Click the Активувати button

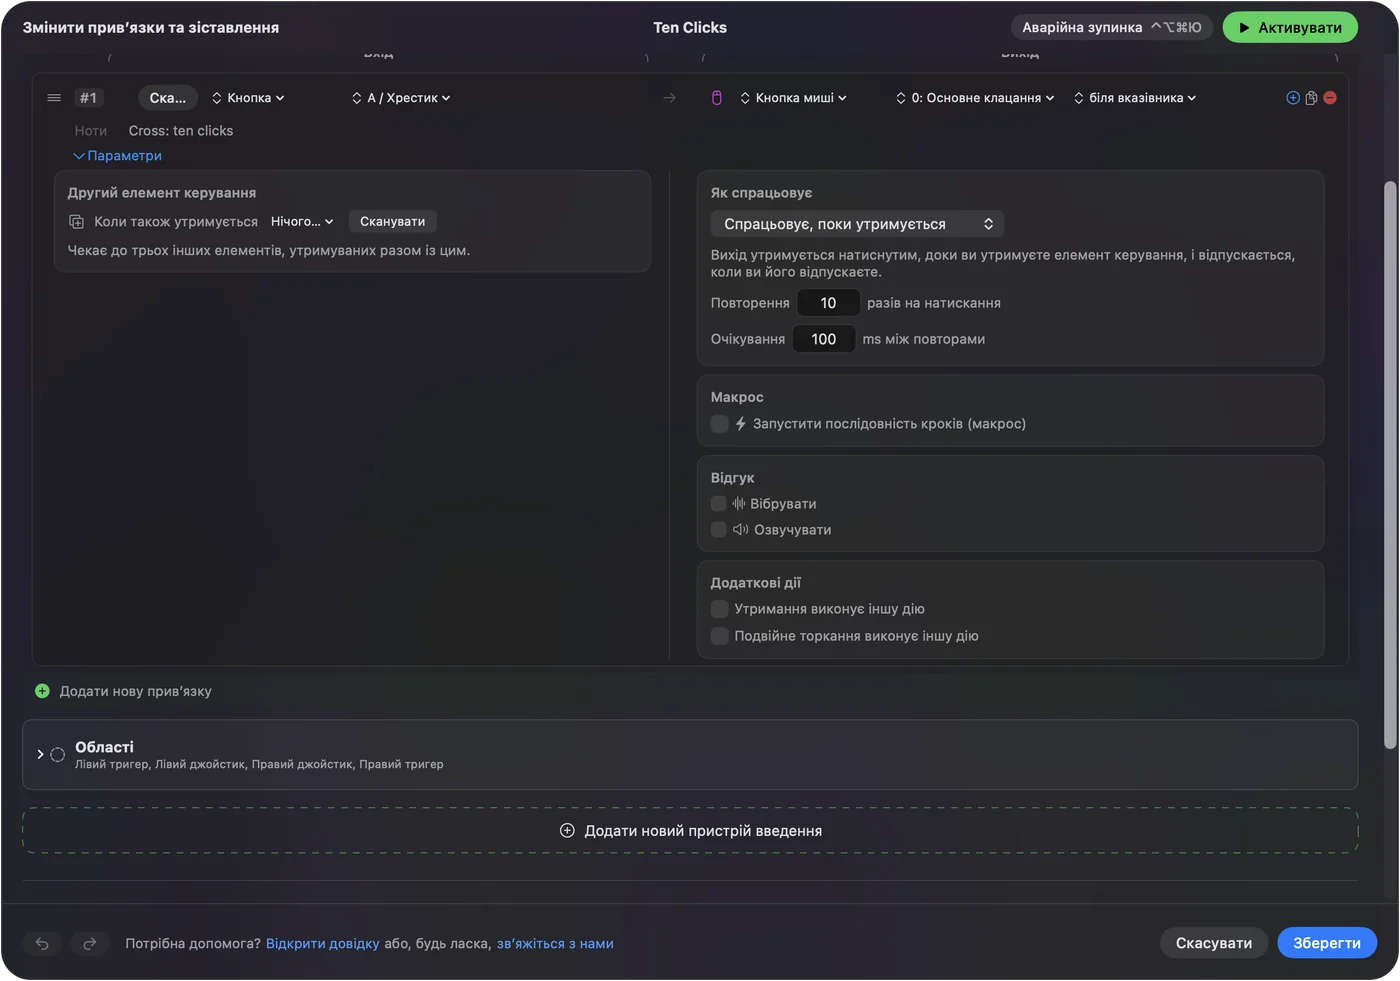coord(1290,28)
